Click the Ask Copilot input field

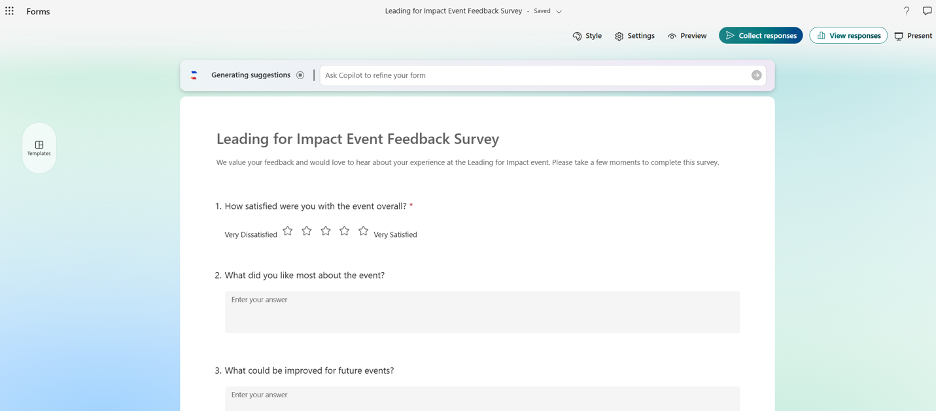pos(535,75)
